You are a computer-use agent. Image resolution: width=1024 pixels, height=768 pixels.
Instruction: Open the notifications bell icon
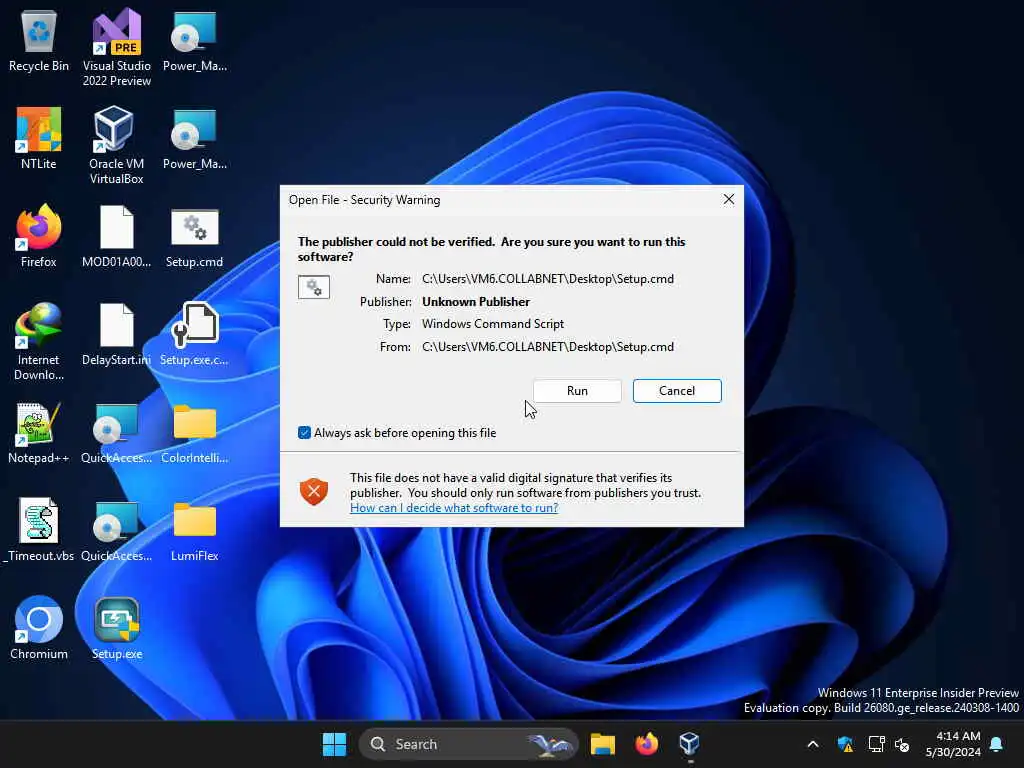pyautogui.click(x=996, y=744)
